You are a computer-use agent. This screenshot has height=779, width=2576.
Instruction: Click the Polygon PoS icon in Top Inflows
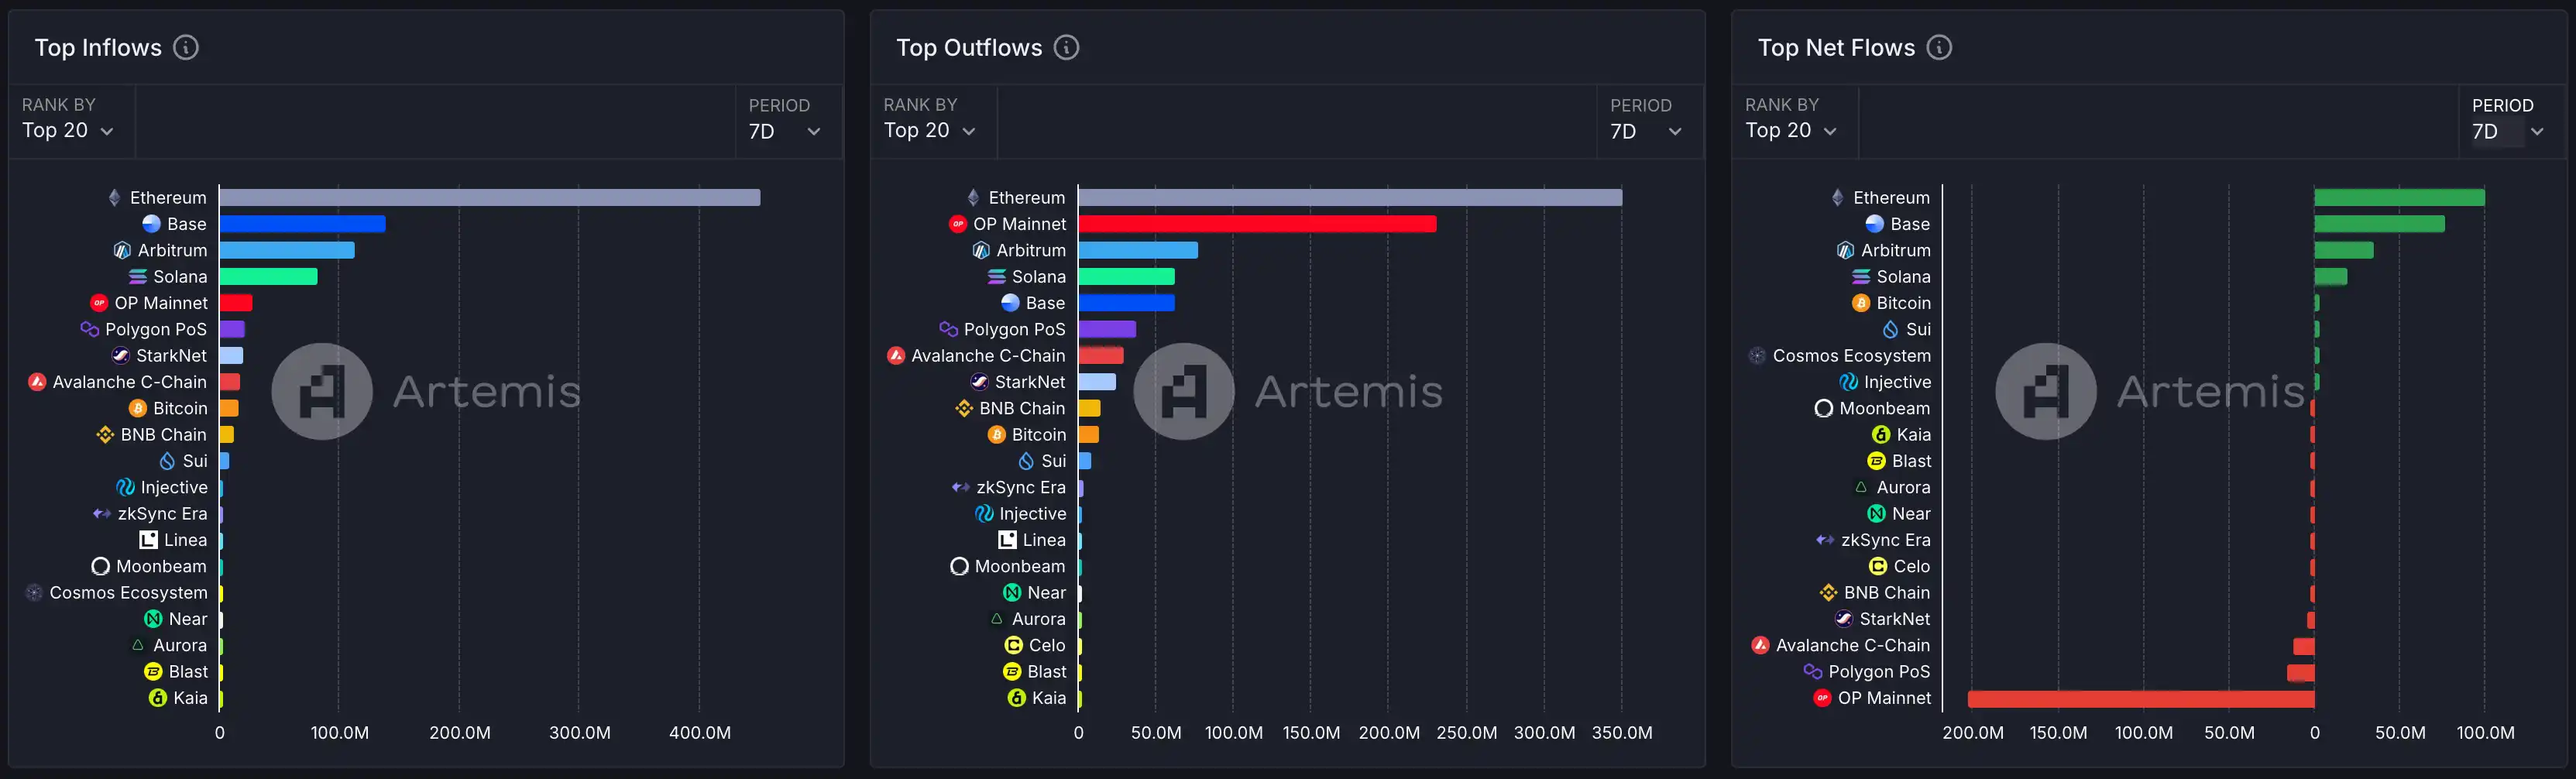click(90, 329)
